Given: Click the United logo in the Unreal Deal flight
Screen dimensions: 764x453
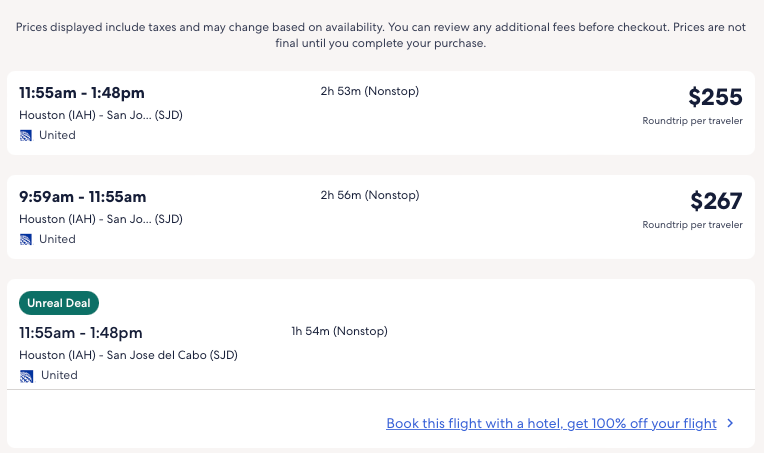Looking at the screenshot, I should tap(26, 376).
